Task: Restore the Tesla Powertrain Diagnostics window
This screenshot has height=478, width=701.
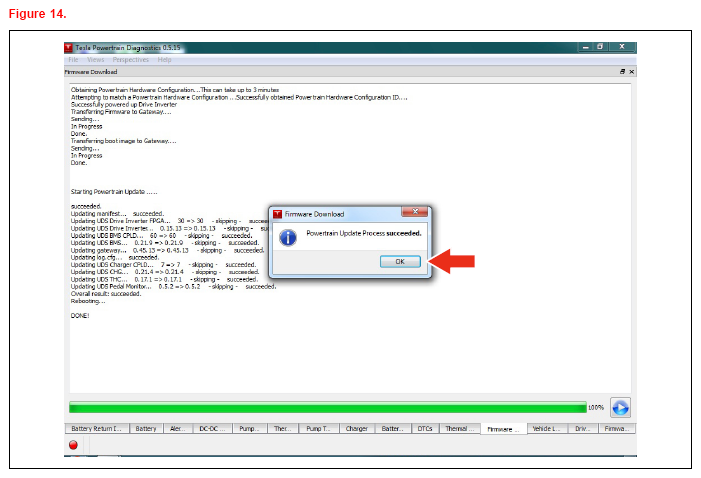Action: click(600, 47)
